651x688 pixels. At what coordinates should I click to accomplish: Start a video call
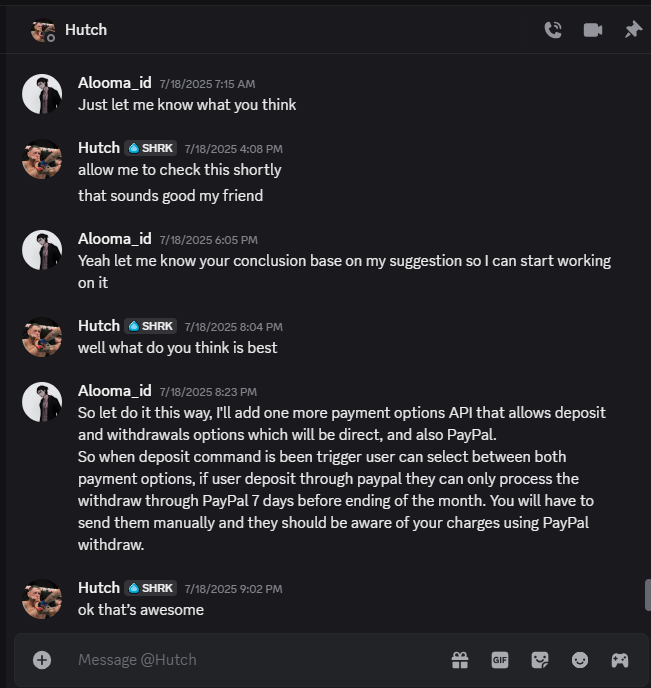pyautogui.click(x=593, y=30)
